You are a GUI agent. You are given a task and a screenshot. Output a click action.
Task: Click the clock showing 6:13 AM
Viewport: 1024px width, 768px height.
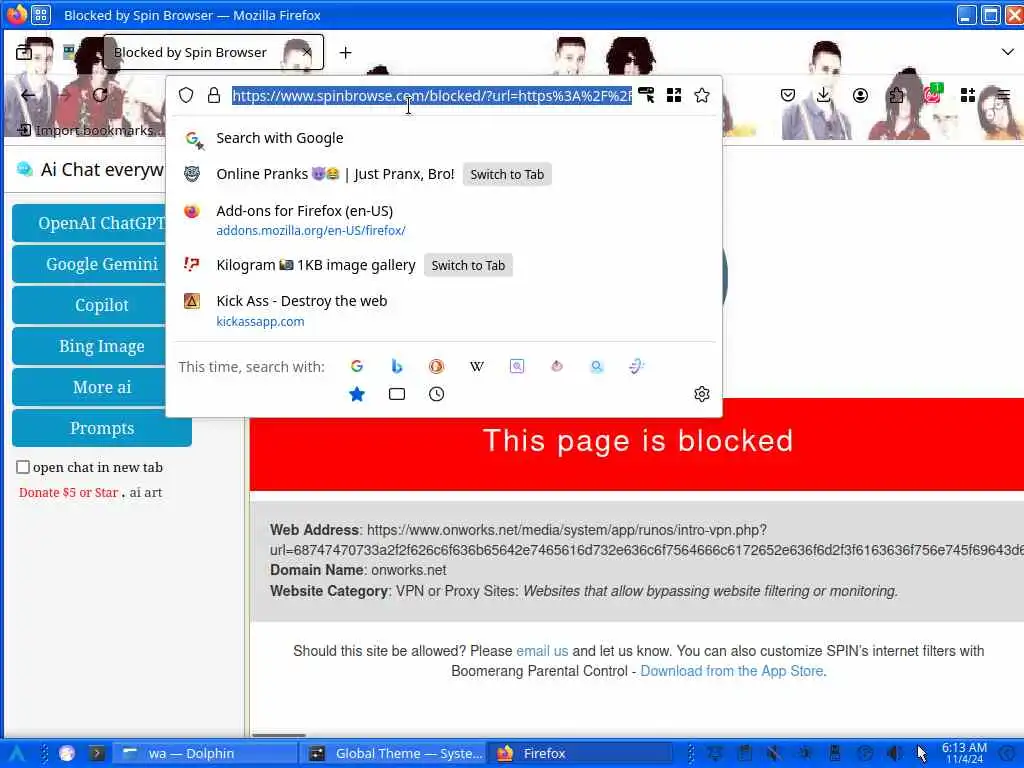[x=964, y=753]
